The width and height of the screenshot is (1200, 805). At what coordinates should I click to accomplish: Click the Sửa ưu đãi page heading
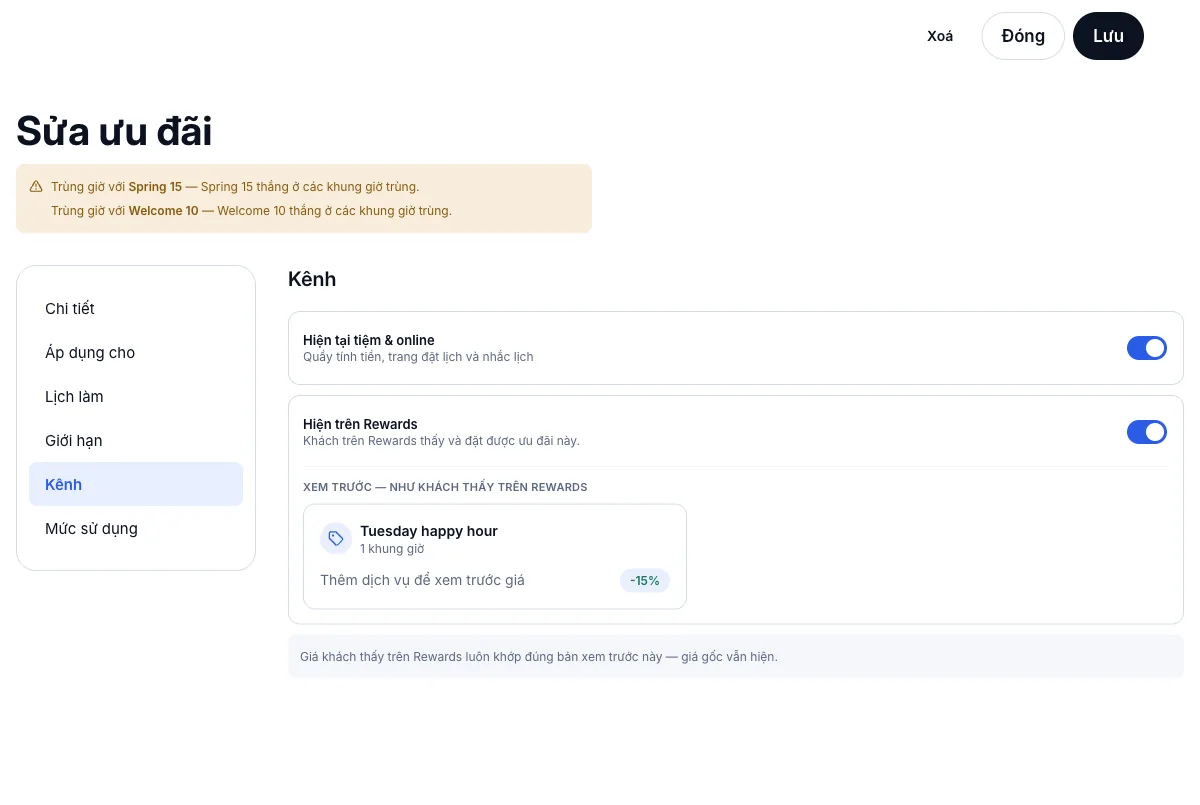click(x=114, y=132)
